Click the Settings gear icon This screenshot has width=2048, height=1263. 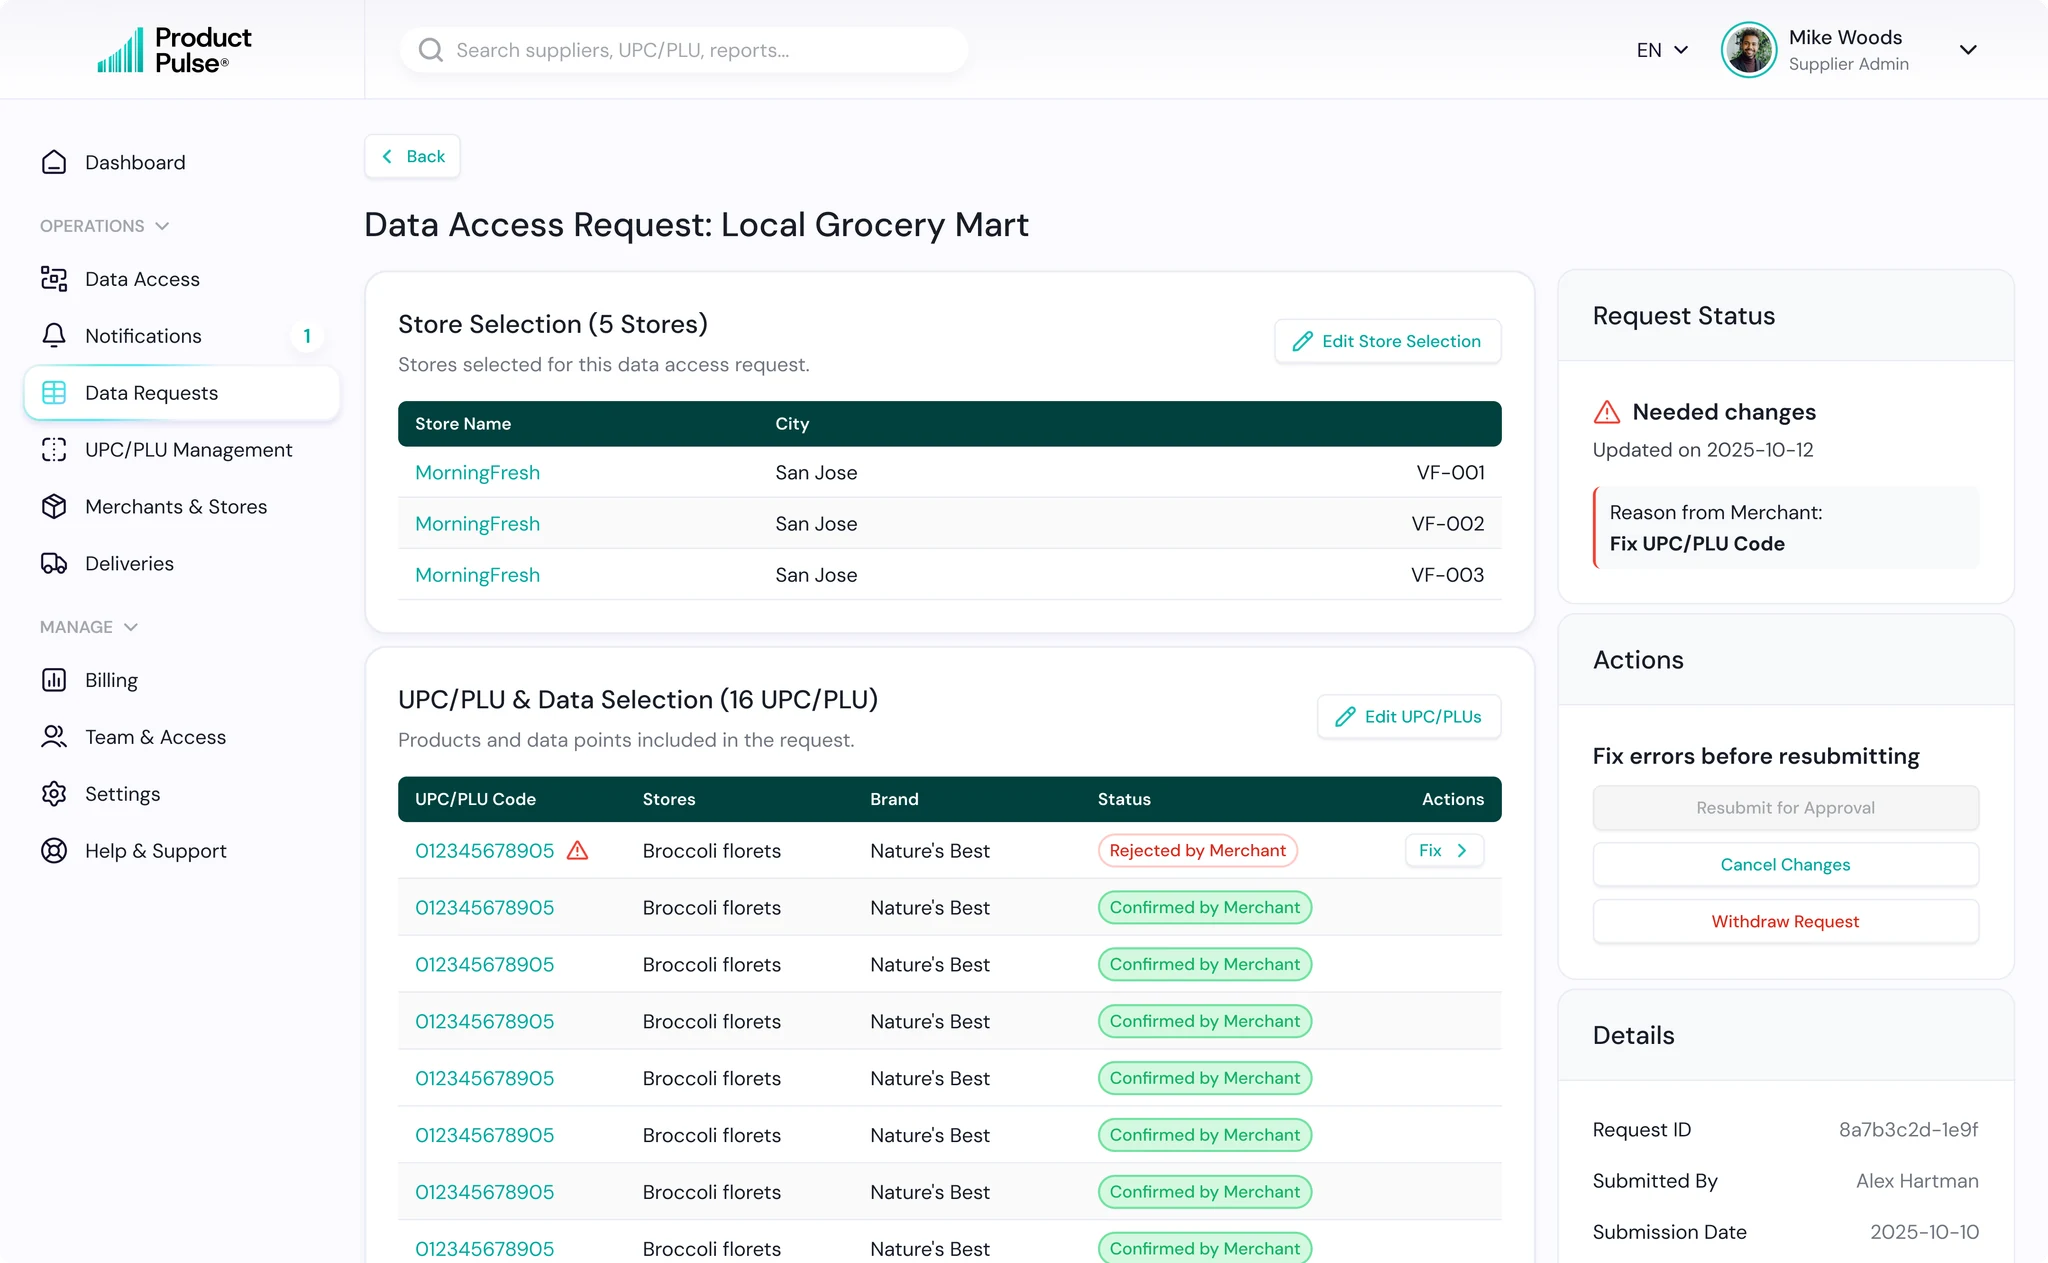tap(54, 794)
